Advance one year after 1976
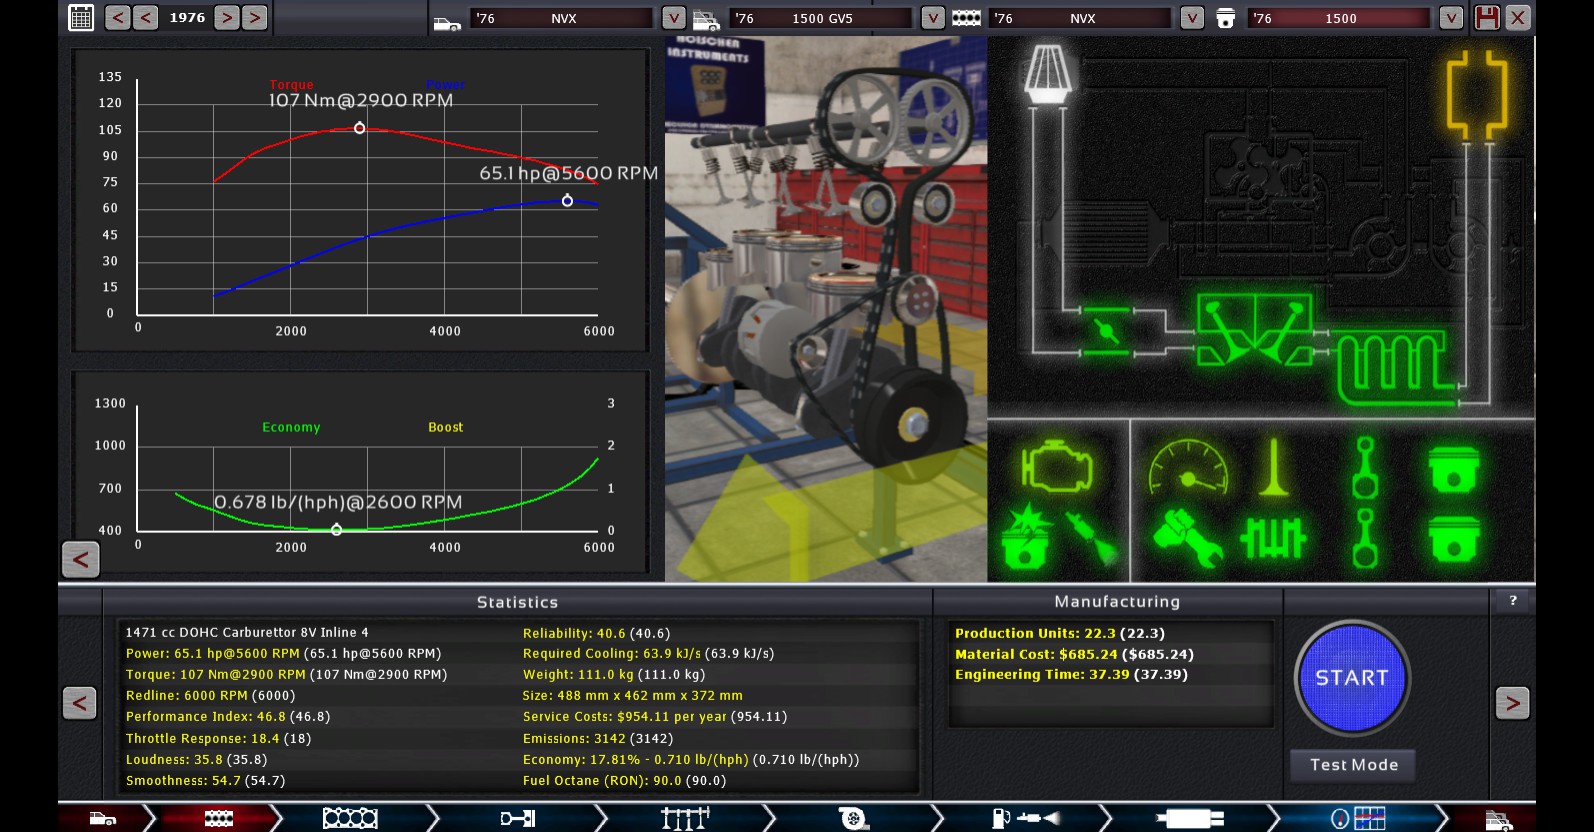Screen dimensions: 1594x832 [227, 17]
